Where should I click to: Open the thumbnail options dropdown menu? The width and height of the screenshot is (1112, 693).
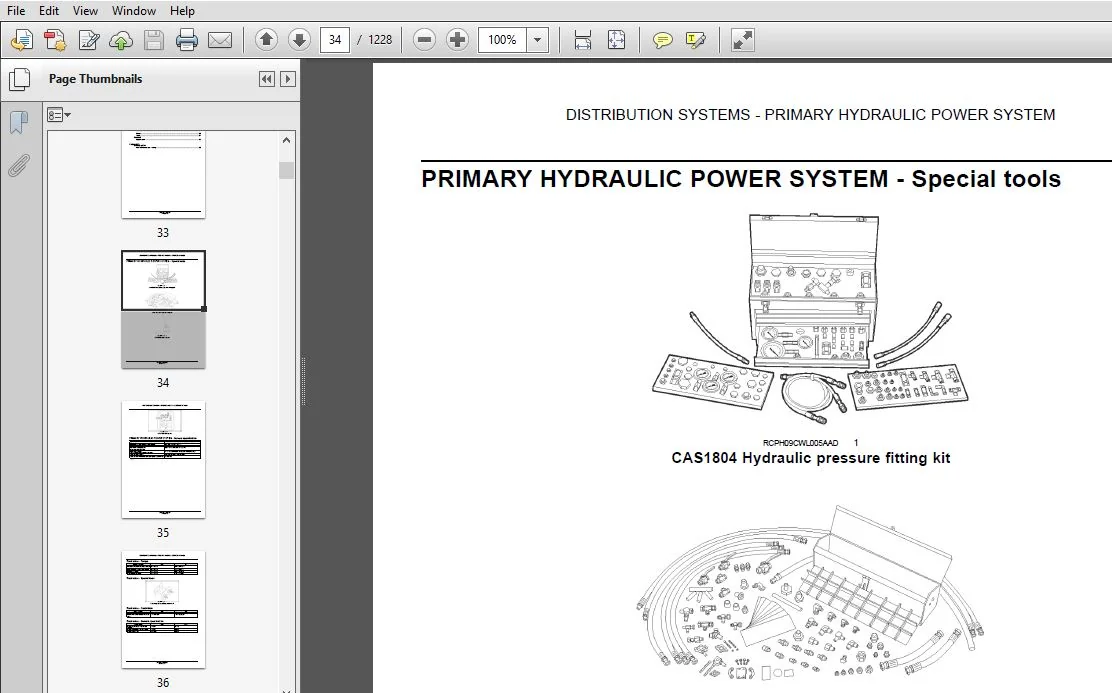point(59,115)
